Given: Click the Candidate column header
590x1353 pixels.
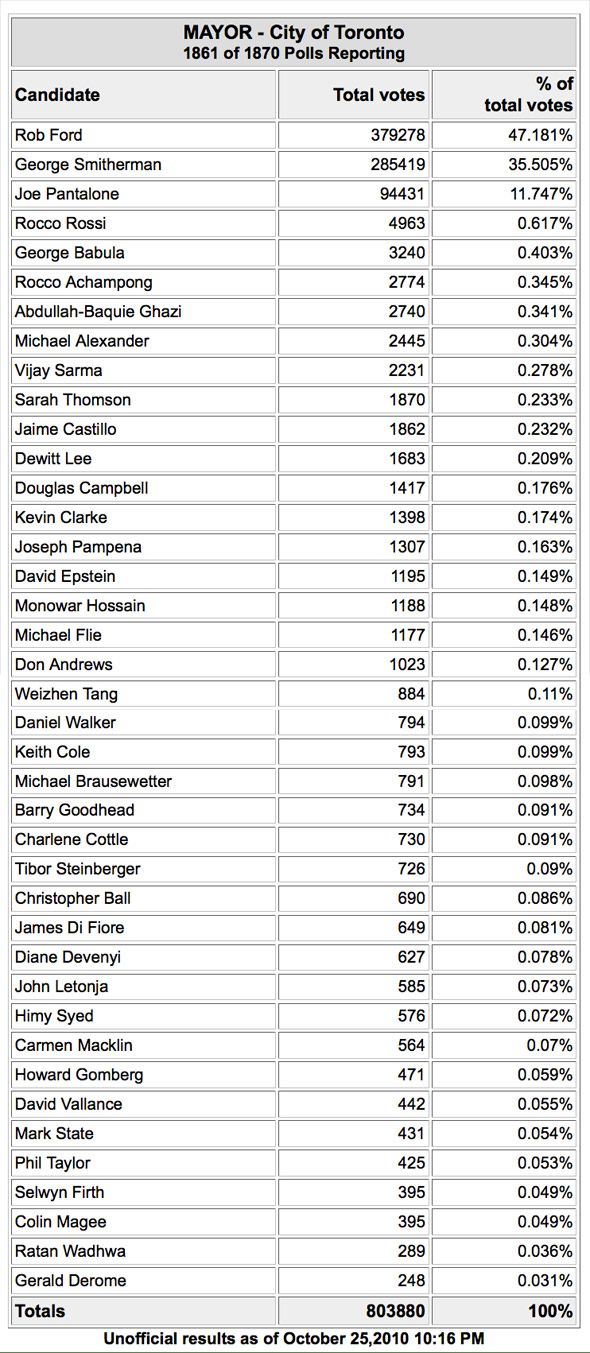Looking at the screenshot, I should pos(143,95).
